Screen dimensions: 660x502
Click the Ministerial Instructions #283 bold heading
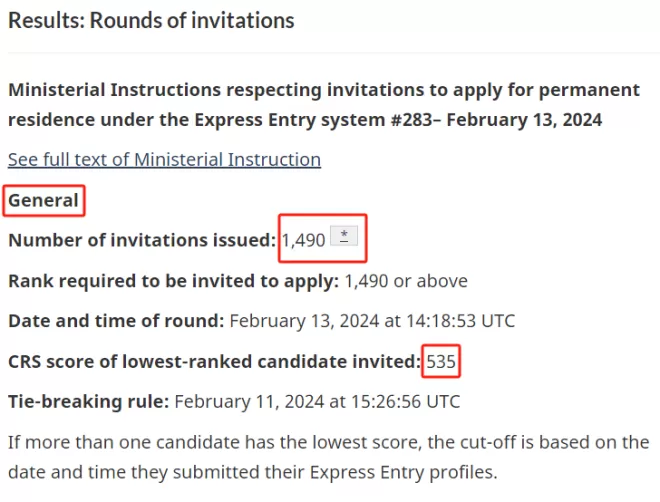[324, 105]
